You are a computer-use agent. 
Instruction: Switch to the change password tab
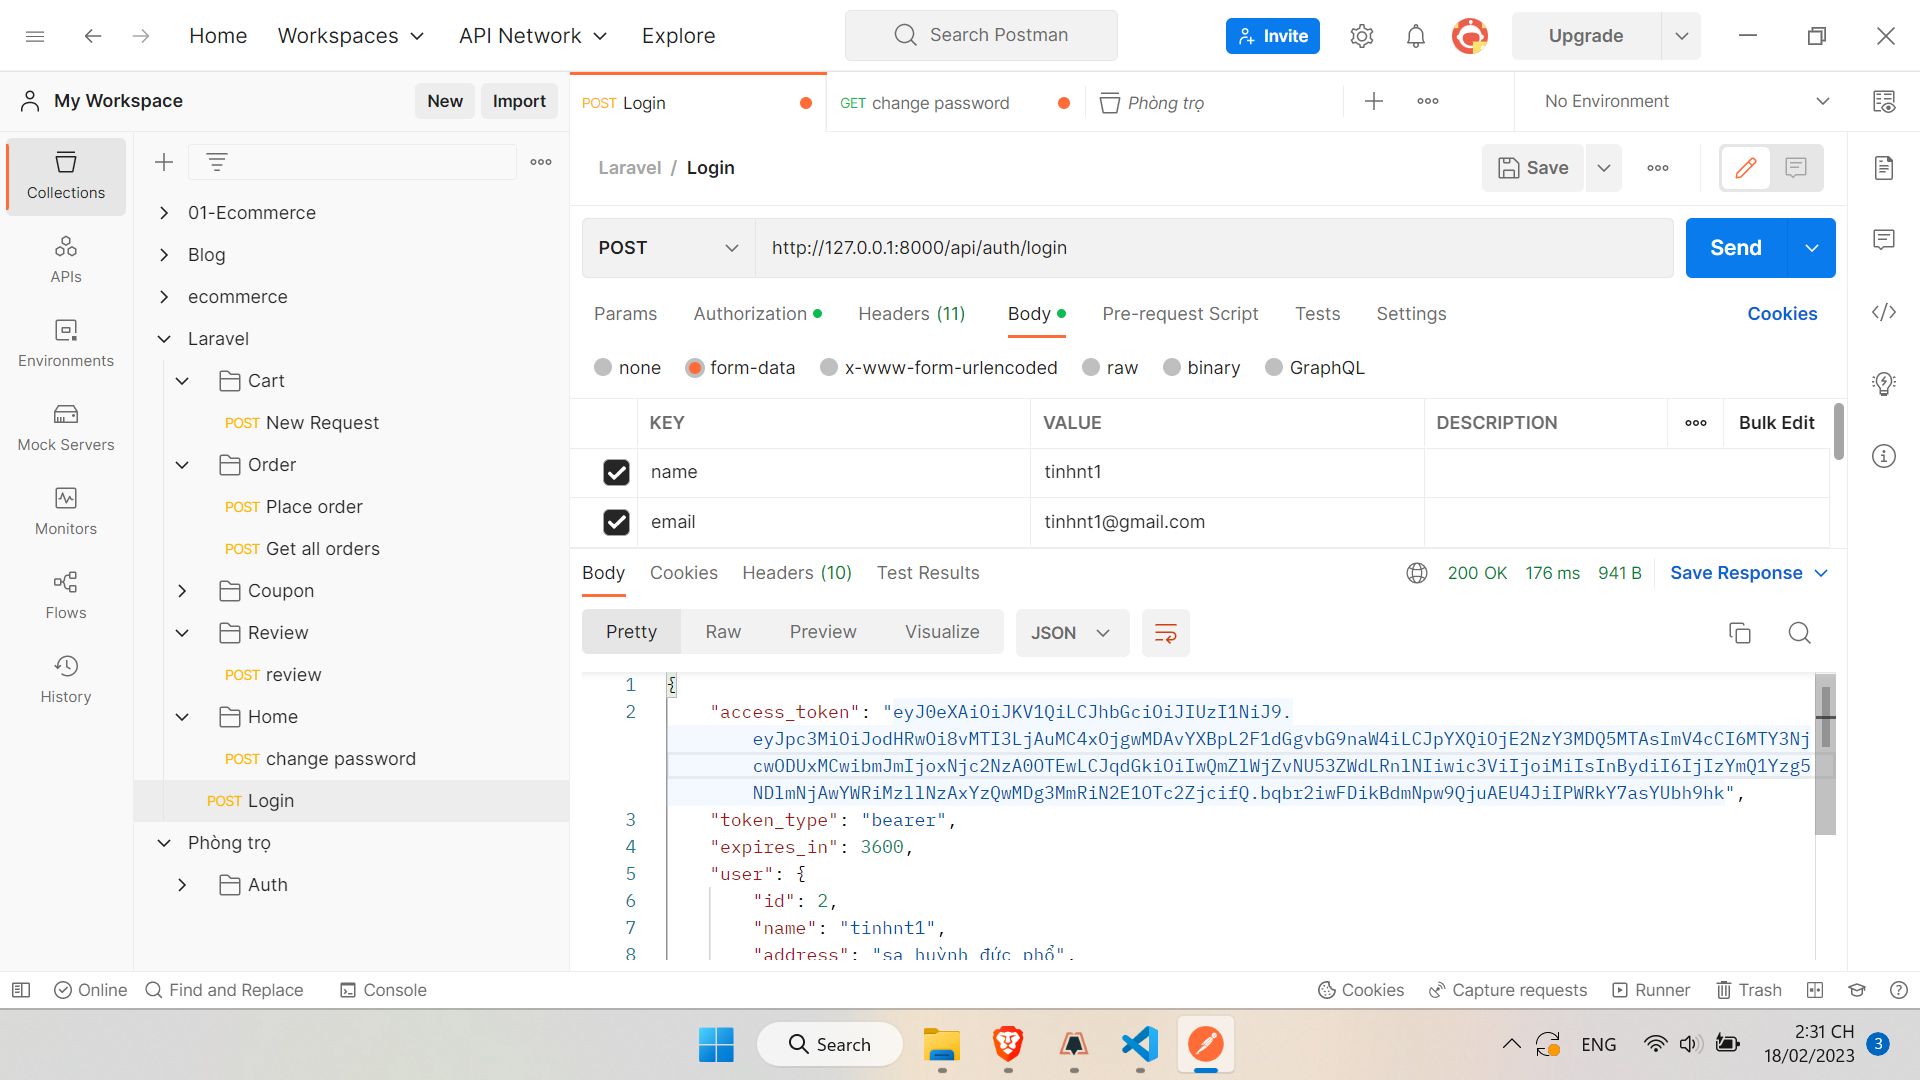point(938,102)
